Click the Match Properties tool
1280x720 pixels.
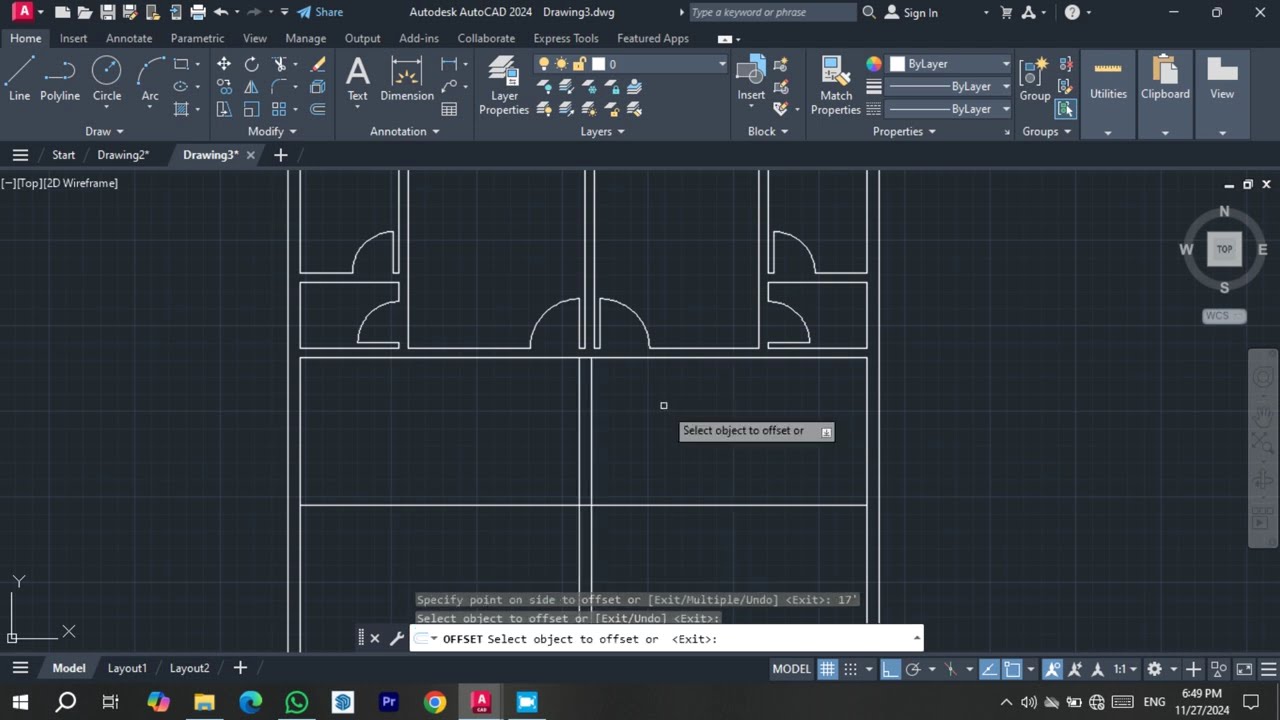point(836,86)
